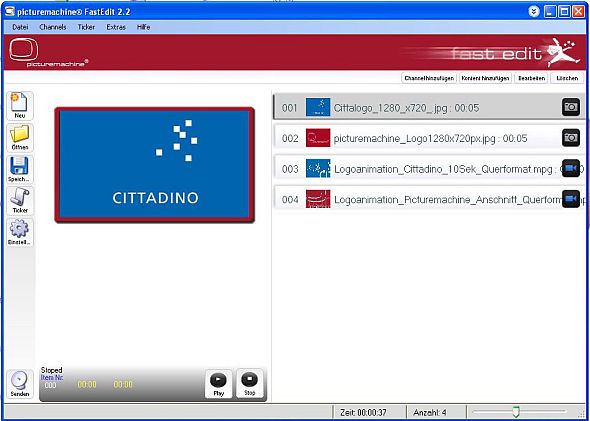Image resolution: width=590 pixels, height=421 pixels.
Task: Stop playback with the Stop button
Action: [249, 383]
